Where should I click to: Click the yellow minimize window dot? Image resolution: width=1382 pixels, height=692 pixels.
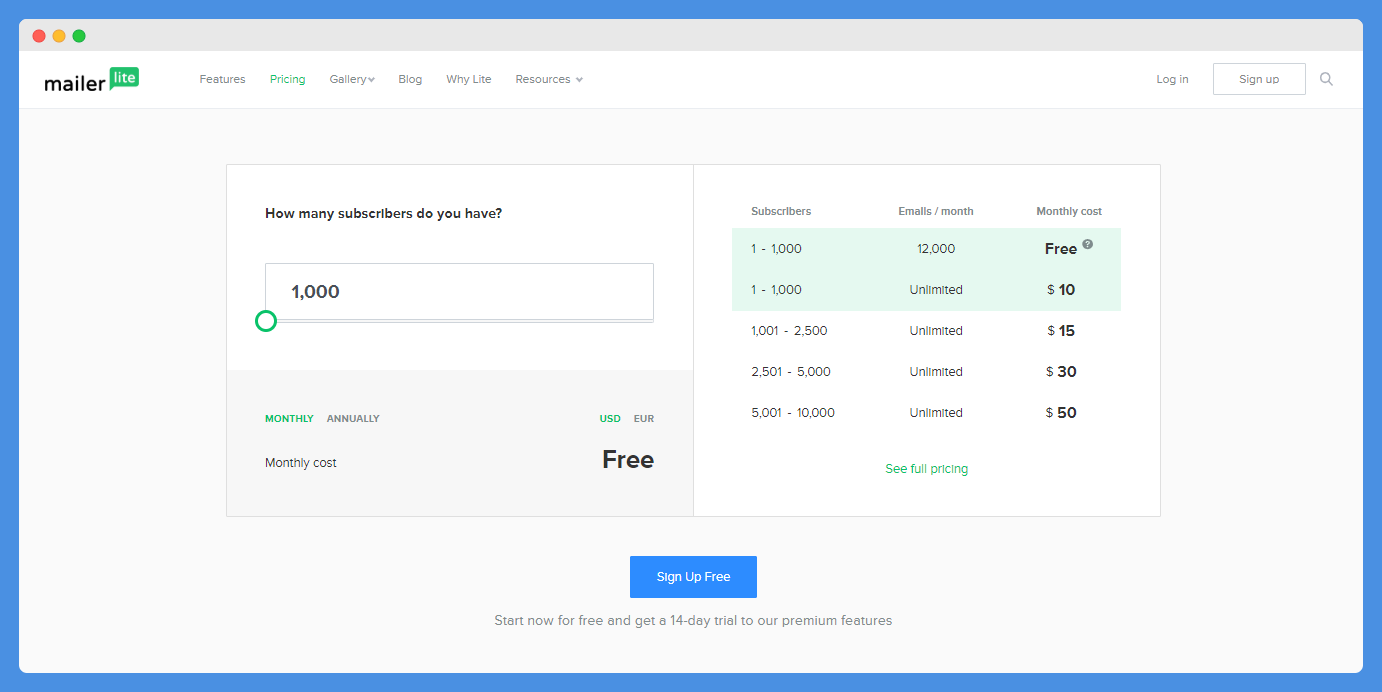point(59,36)
